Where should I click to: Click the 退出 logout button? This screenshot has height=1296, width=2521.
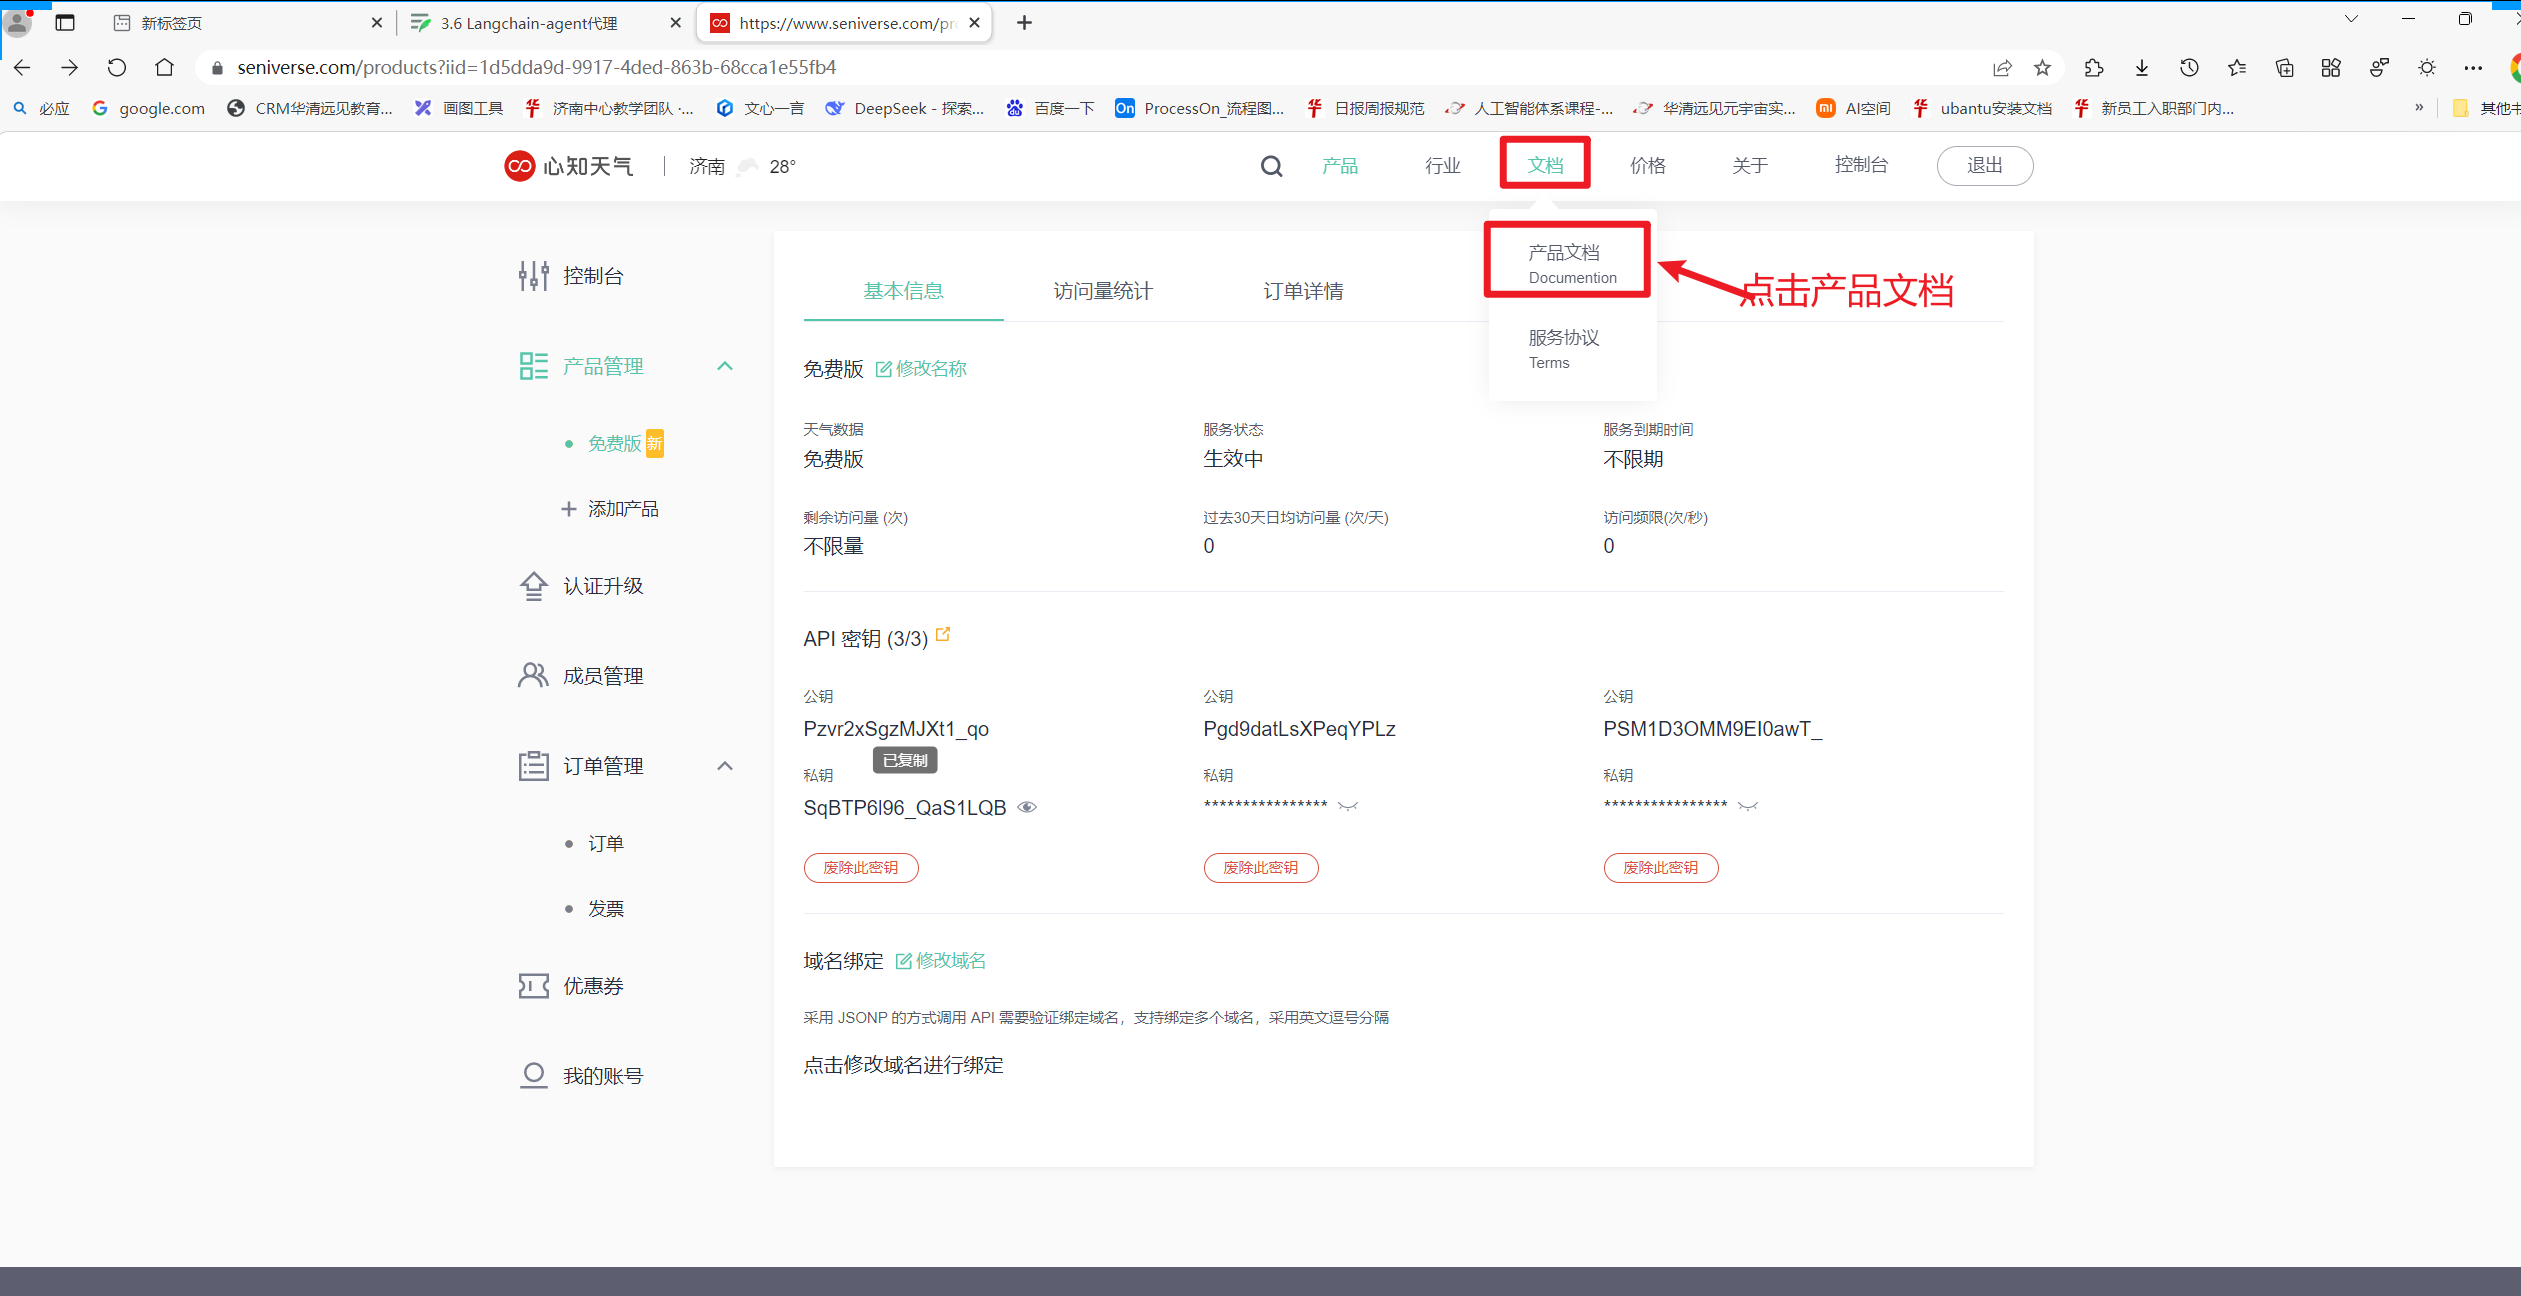tap(1984, 166)
